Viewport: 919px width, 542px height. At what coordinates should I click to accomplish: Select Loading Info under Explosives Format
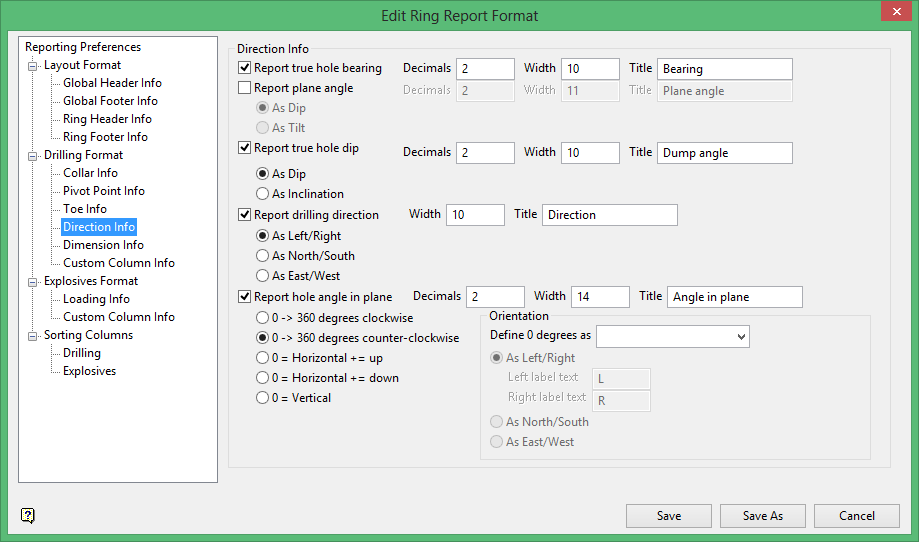tap(96, 299)
